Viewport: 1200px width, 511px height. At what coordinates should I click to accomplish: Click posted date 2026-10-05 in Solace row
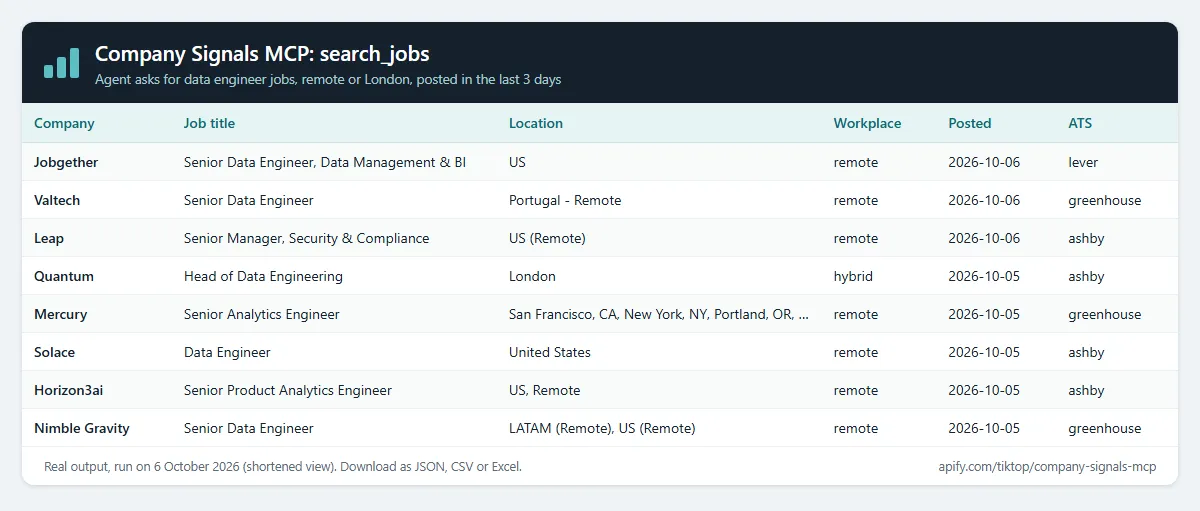pos(985,352)
